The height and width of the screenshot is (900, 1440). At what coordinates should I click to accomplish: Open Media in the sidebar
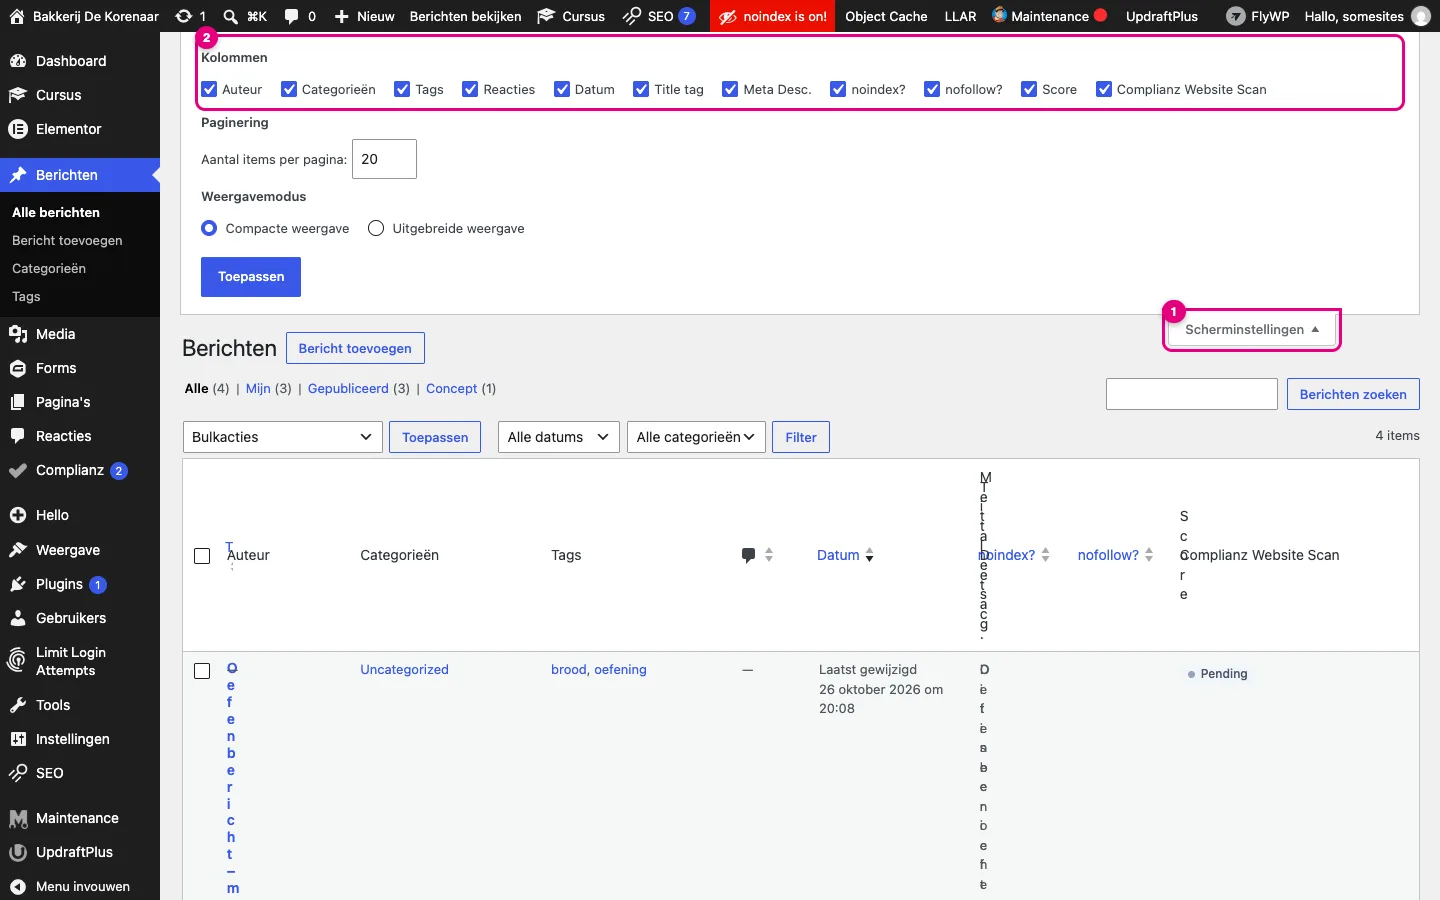[x=55, y=334]
